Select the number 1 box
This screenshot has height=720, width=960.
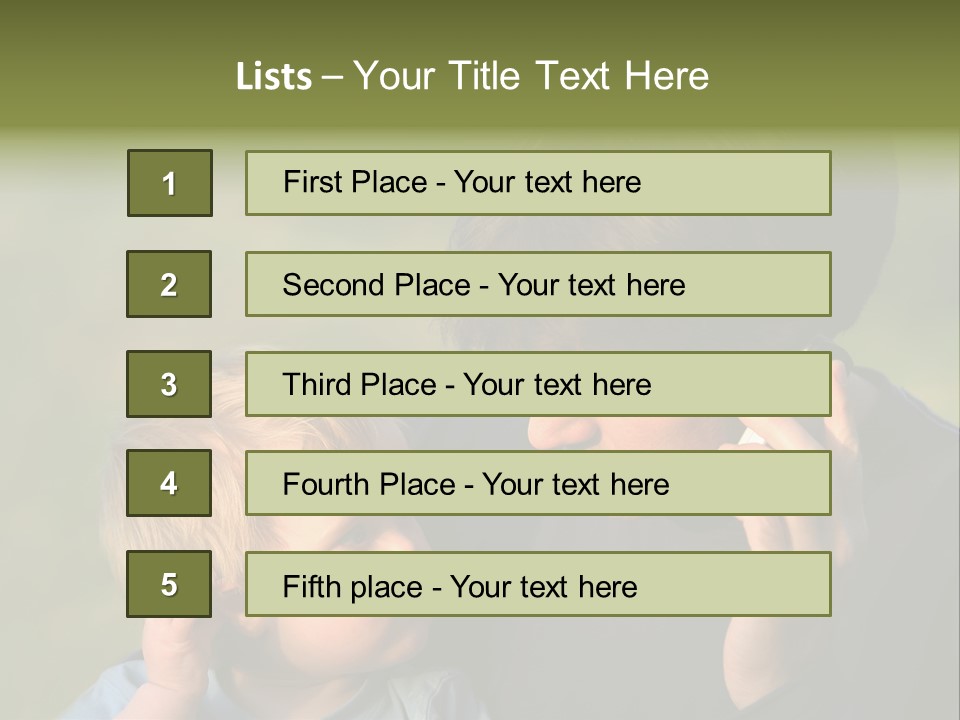[169, 183]
